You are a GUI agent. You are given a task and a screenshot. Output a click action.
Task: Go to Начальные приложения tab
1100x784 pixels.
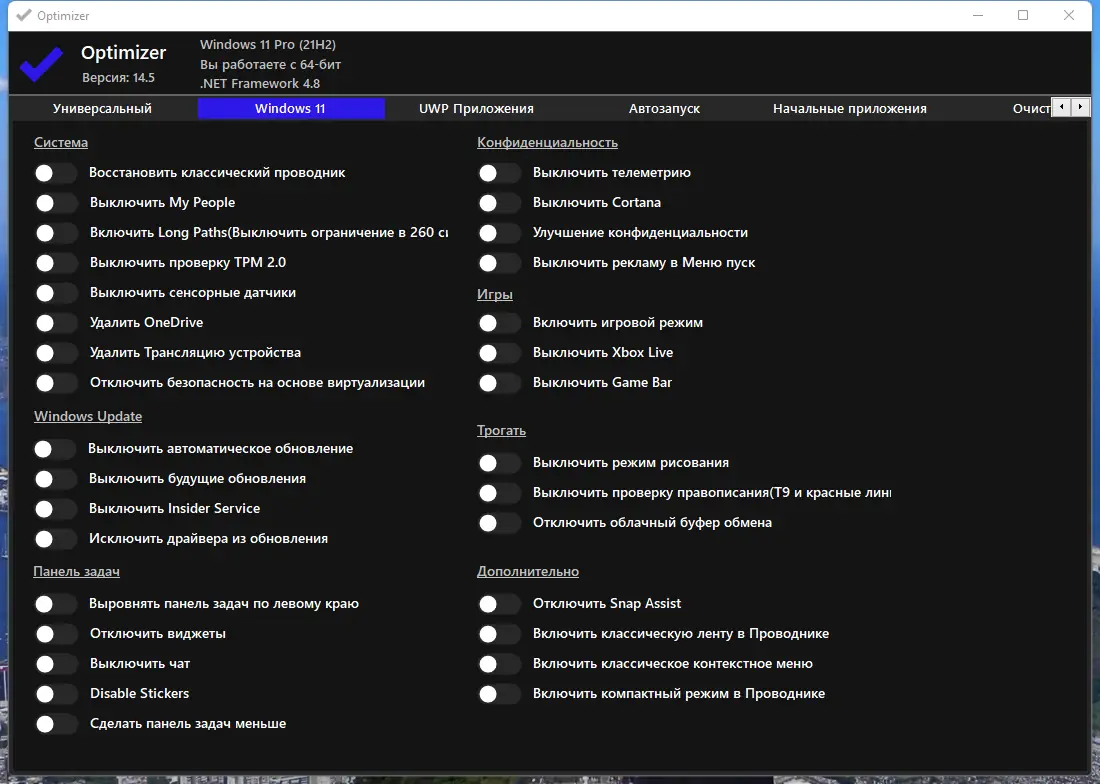(x=850, y=109)
